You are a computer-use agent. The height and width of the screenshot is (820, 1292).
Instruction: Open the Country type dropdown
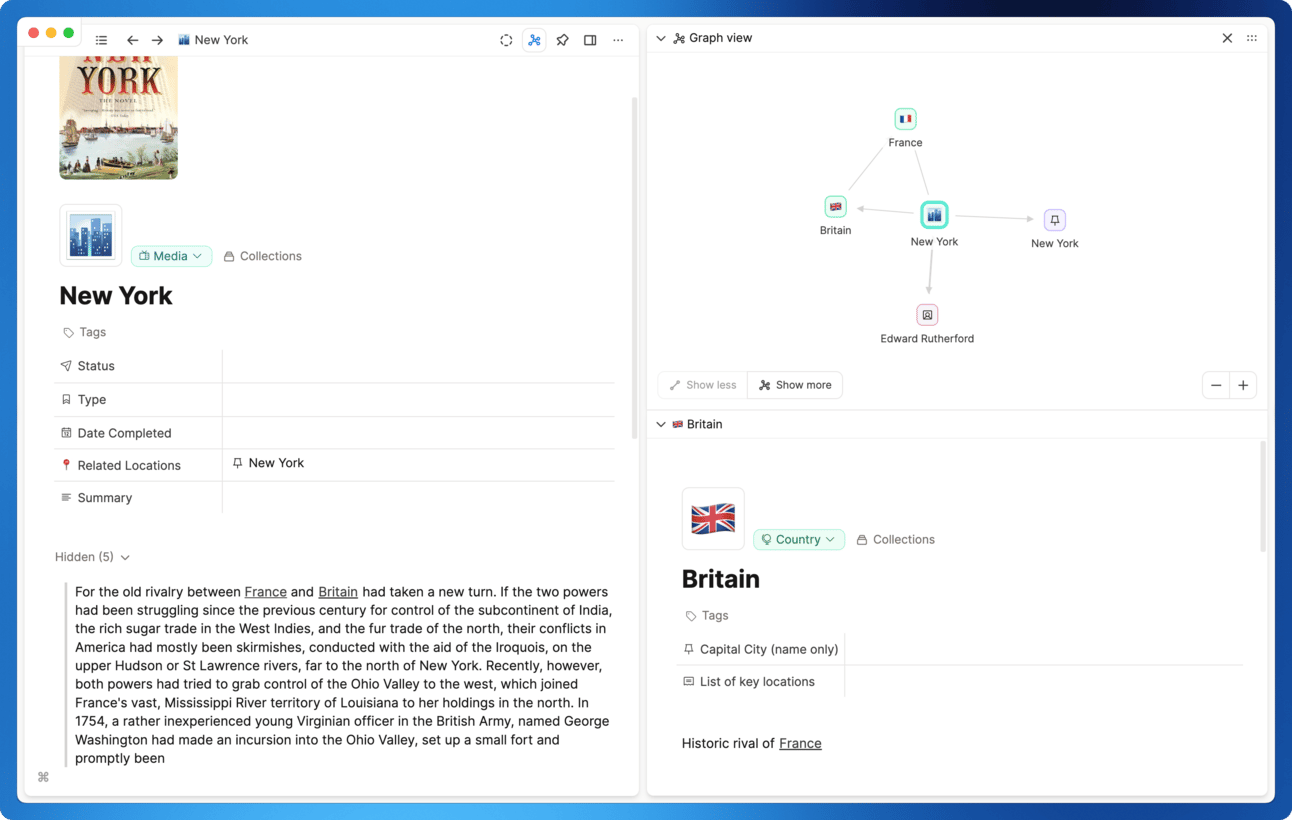coord(799,540)
